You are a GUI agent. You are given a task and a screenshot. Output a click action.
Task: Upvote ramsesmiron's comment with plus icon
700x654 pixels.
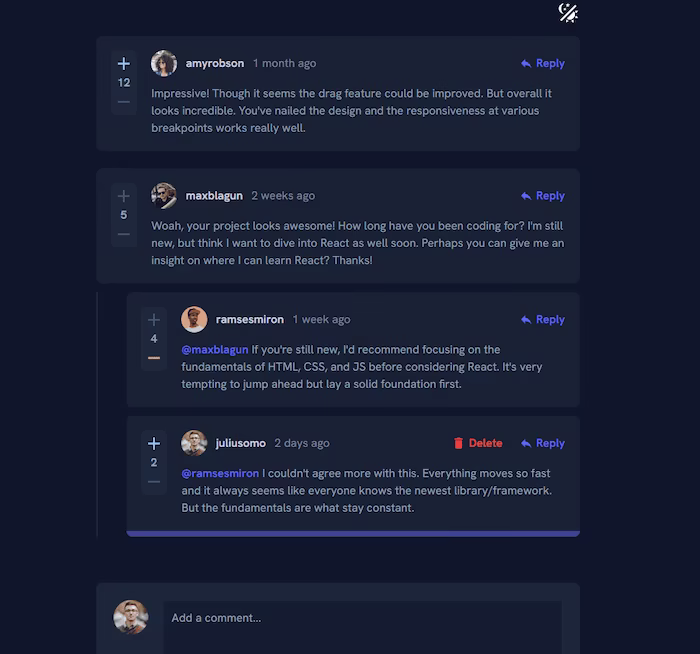point(154,320)
